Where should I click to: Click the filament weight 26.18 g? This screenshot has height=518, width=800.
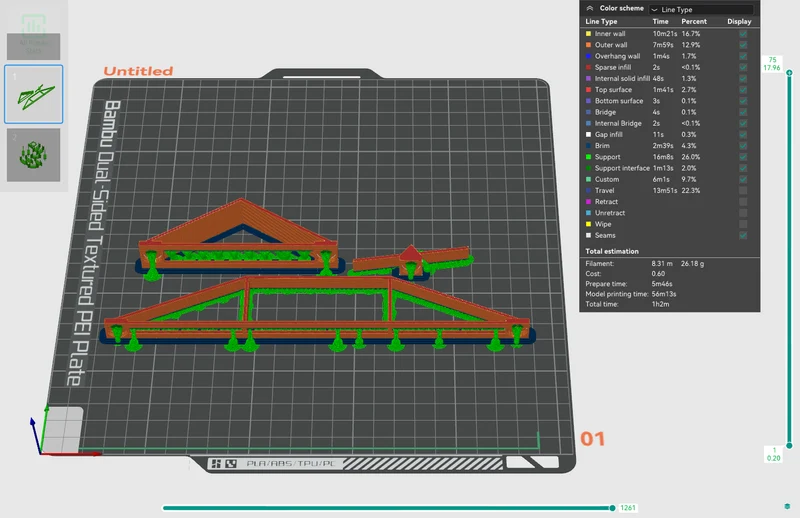coord(692,264)
